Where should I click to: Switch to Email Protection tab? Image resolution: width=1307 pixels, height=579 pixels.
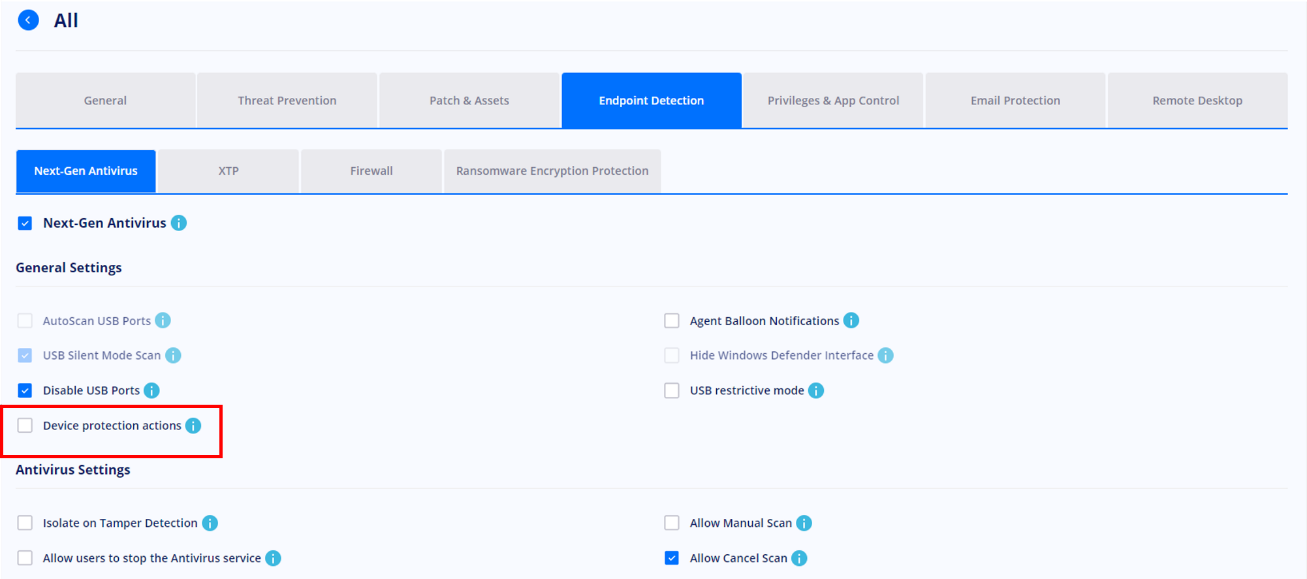coord(1015,100)
